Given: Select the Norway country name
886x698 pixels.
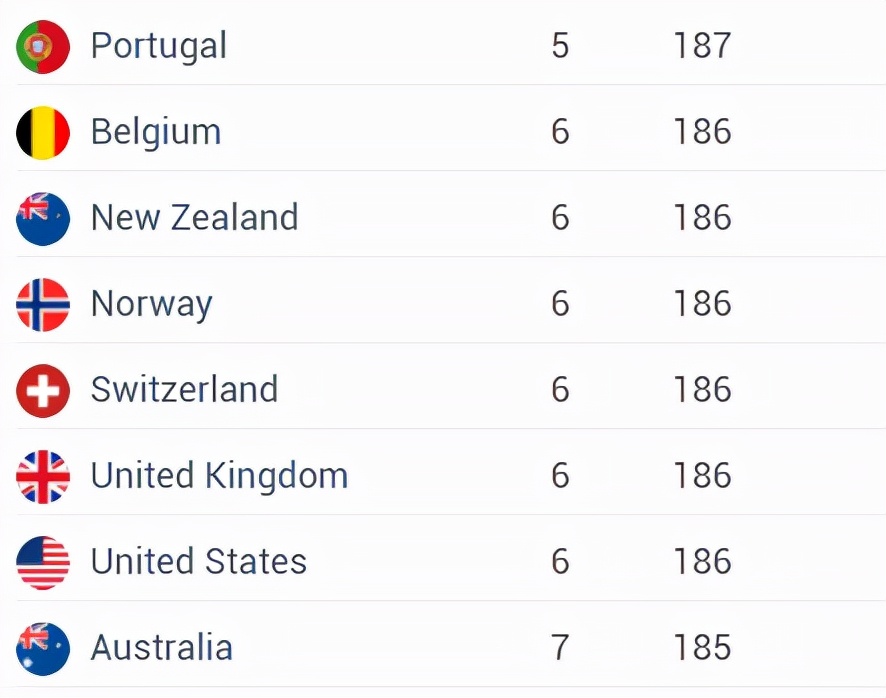Looking at the screenshot, I should click(151, 305).
